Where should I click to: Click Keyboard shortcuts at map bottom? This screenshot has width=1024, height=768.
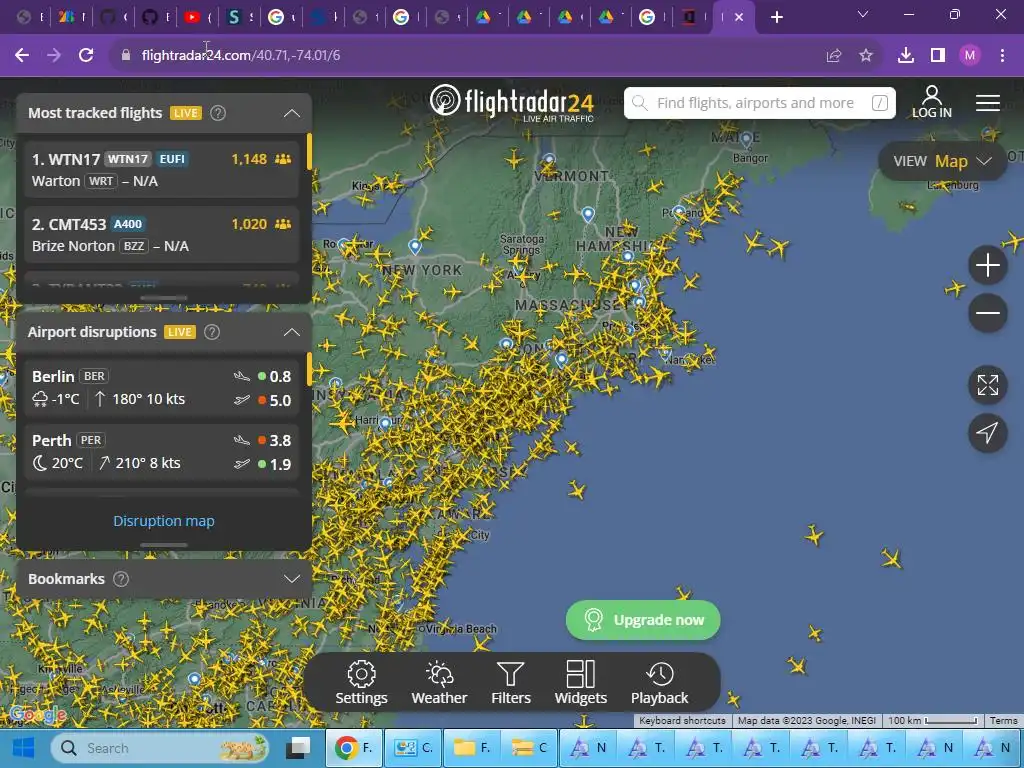682,720
